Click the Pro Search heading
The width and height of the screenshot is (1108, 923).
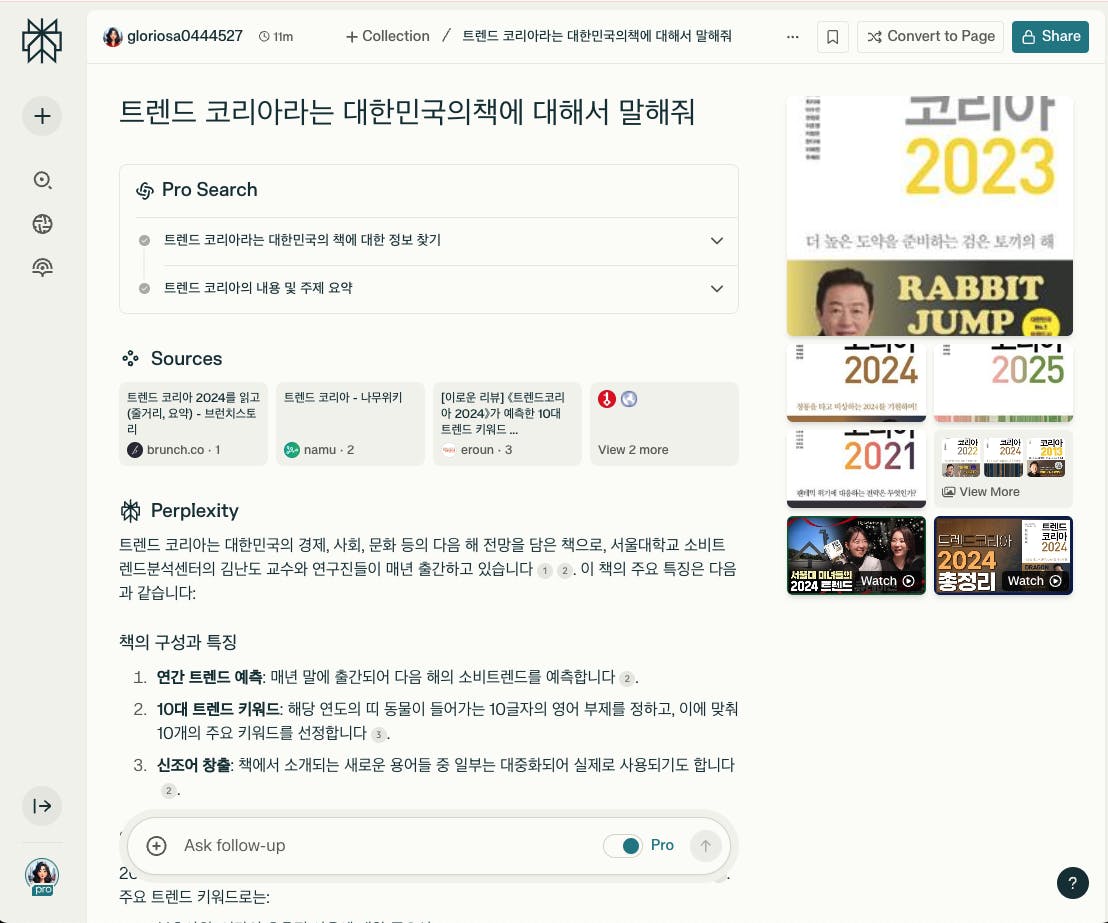209,189
